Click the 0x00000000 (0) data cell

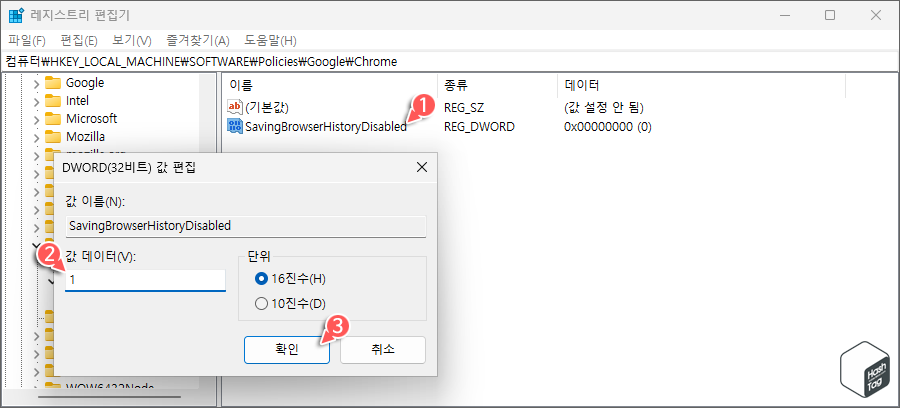pos(608,127)
